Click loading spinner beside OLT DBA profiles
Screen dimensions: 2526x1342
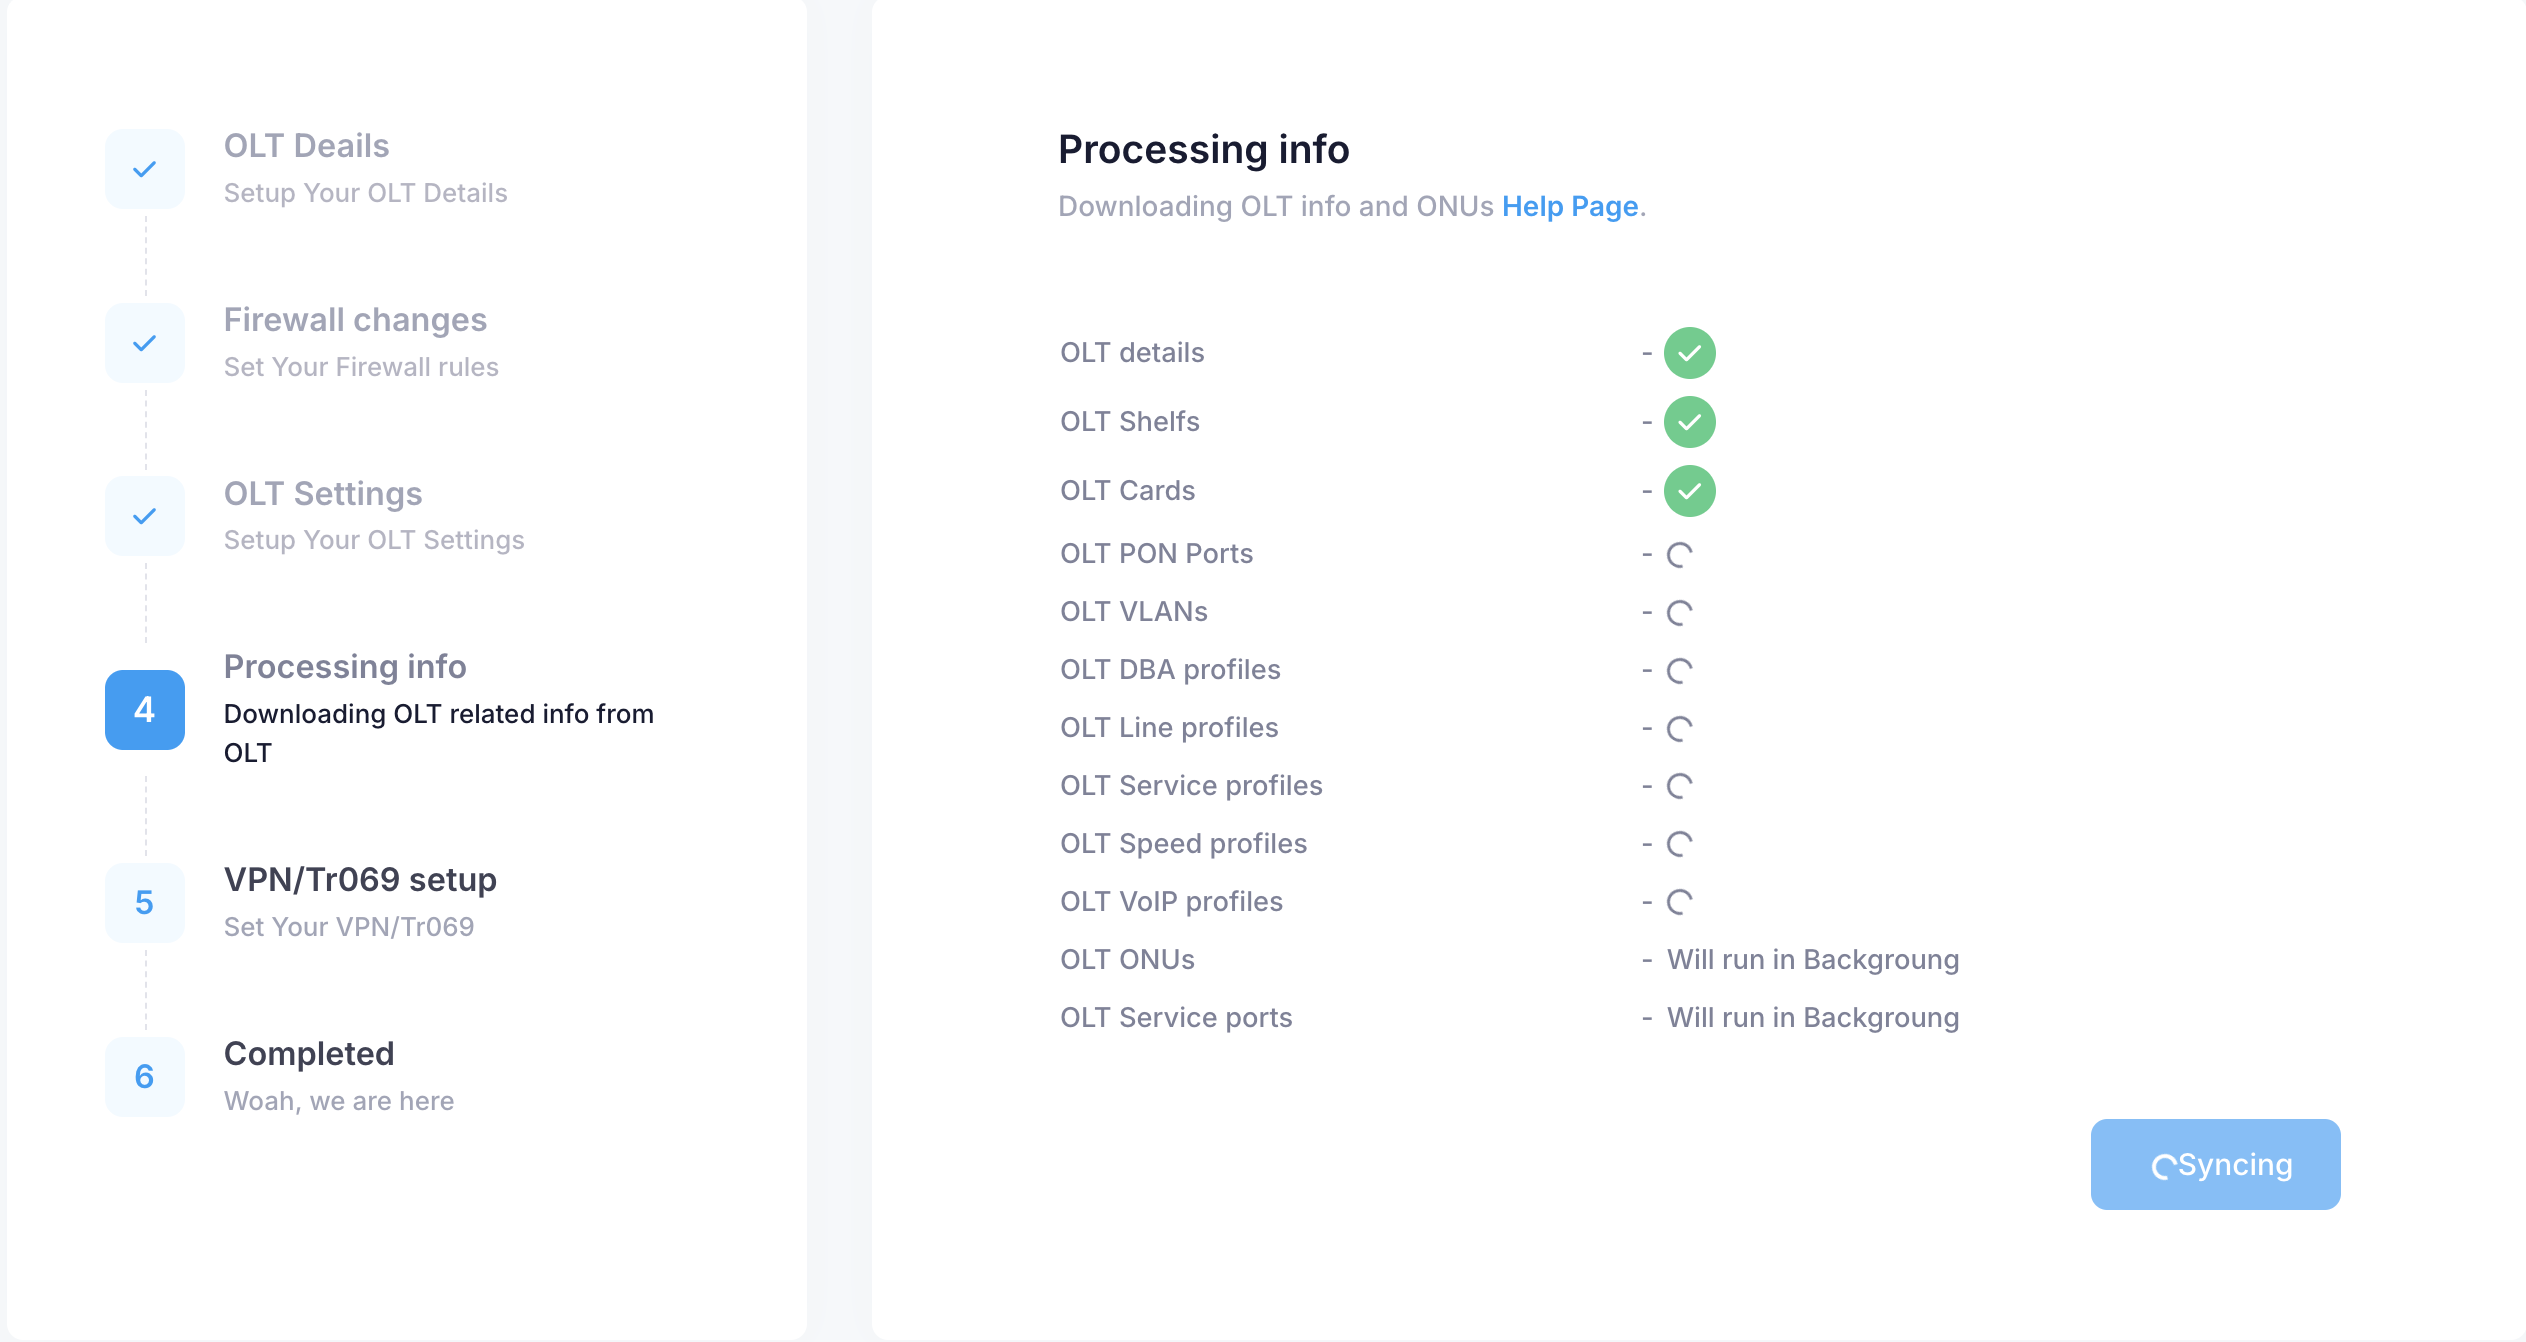(x=1679, y=671)
